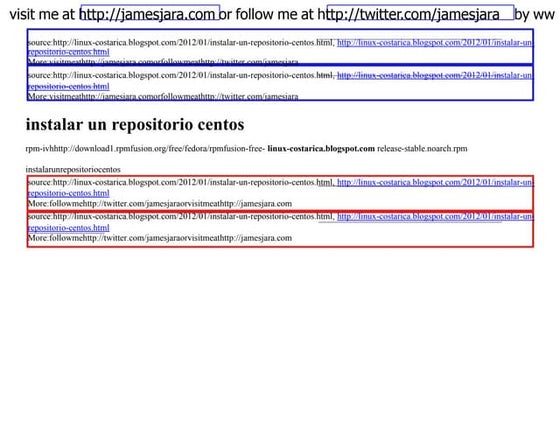Click the rpm-ivh download1.rpmfusion.org command text
Screen dimensions: 560x421
tap(145, 149)
